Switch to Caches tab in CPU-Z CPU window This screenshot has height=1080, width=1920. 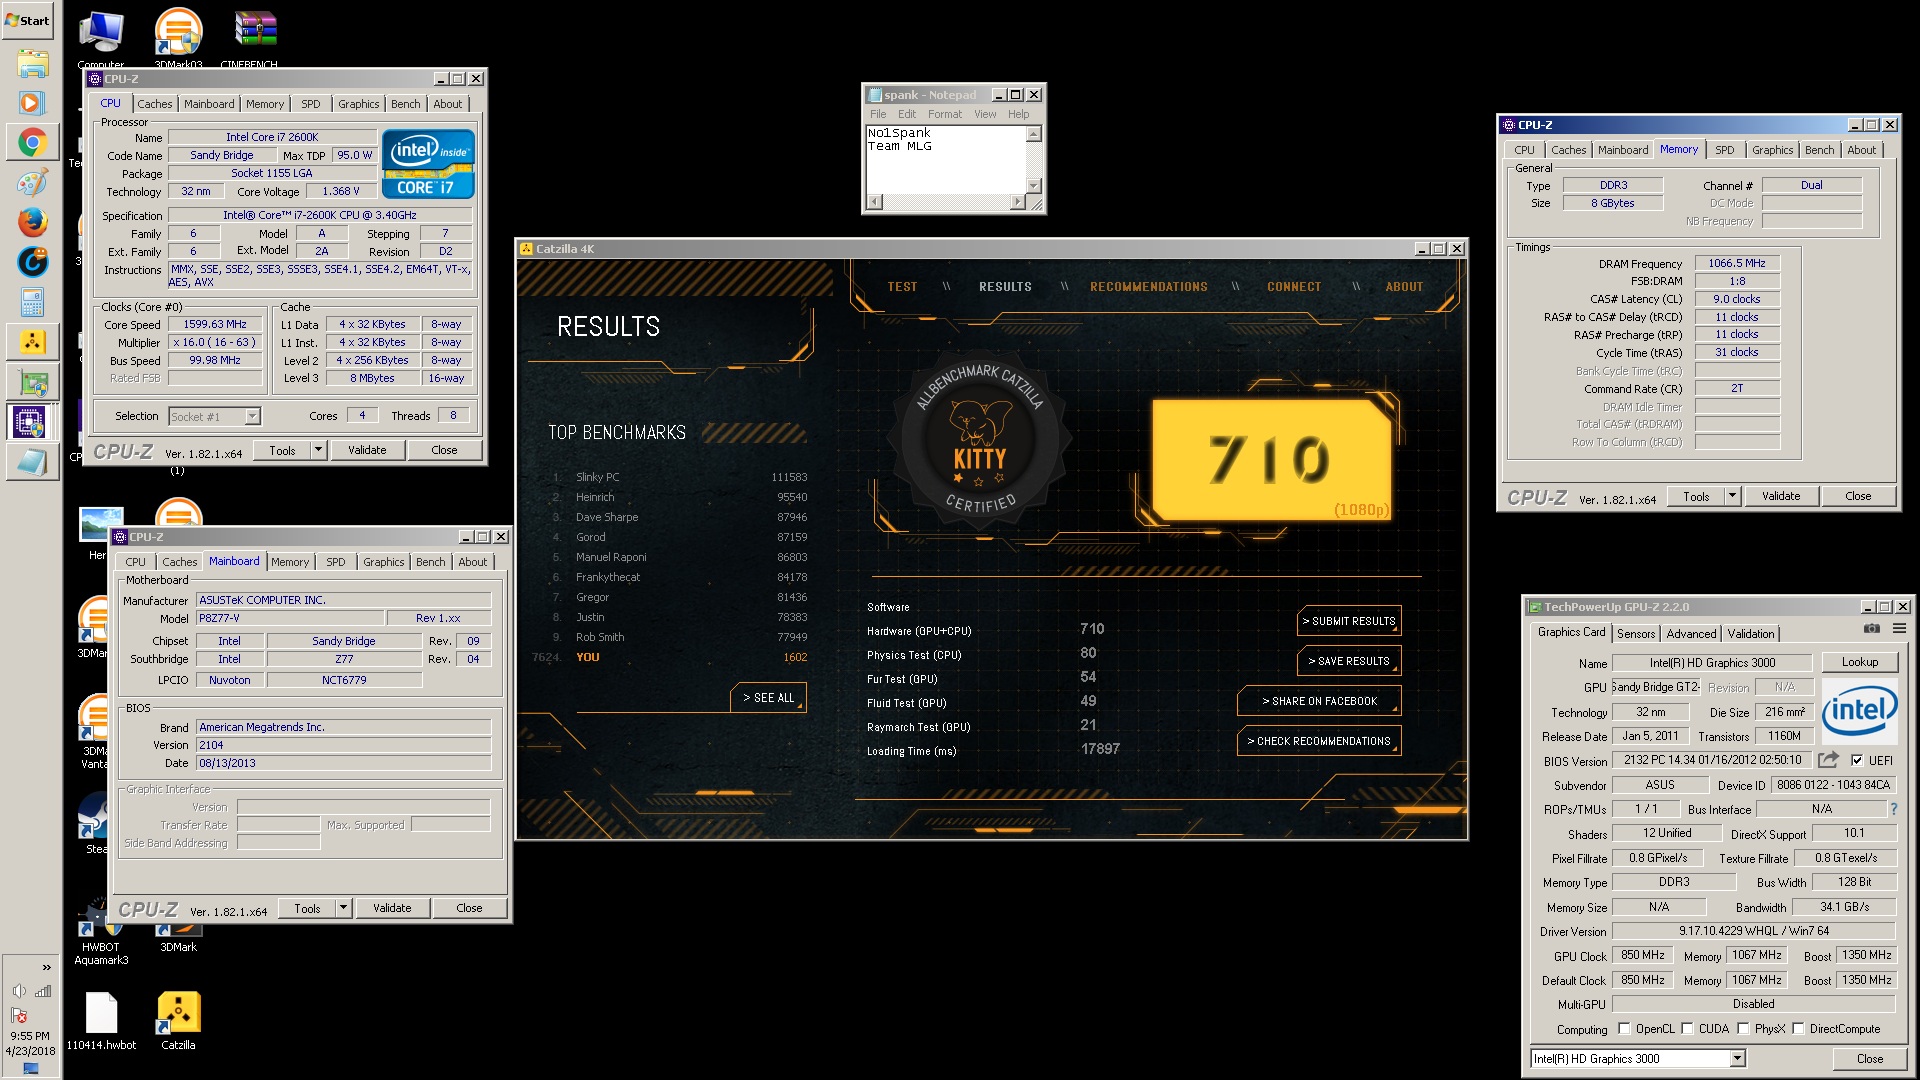click(155, 104)
